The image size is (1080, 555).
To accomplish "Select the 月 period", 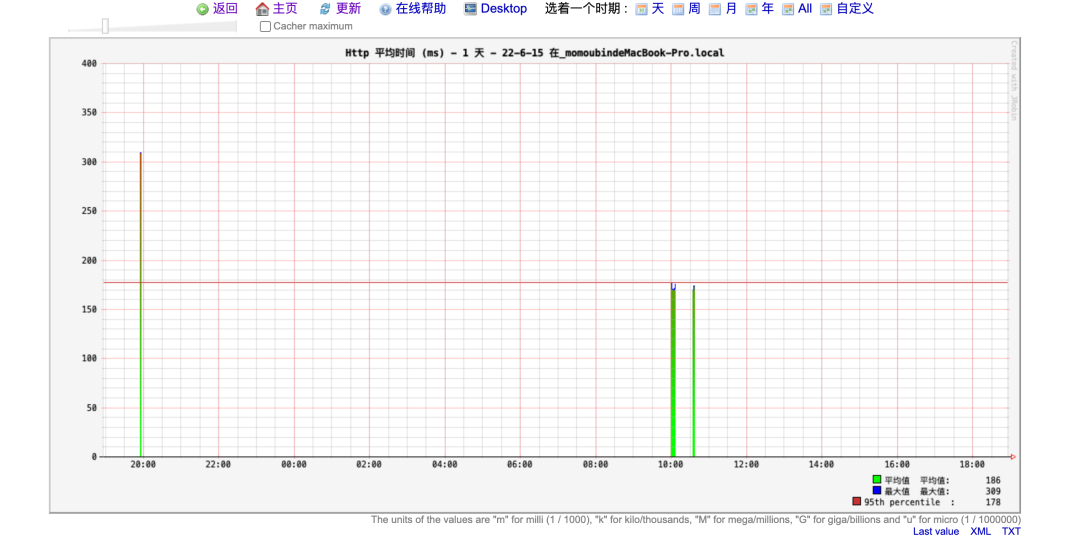I will tap(731, 8).
